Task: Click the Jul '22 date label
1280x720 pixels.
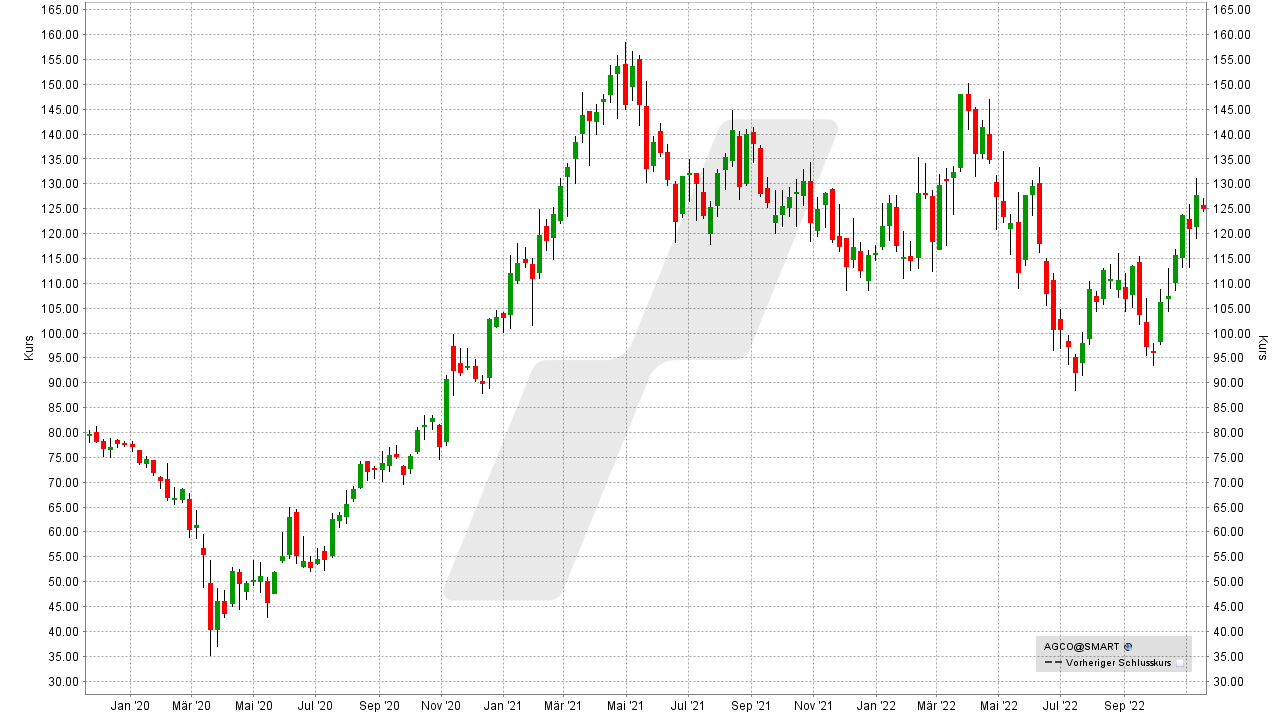Action: point(1059,705)
